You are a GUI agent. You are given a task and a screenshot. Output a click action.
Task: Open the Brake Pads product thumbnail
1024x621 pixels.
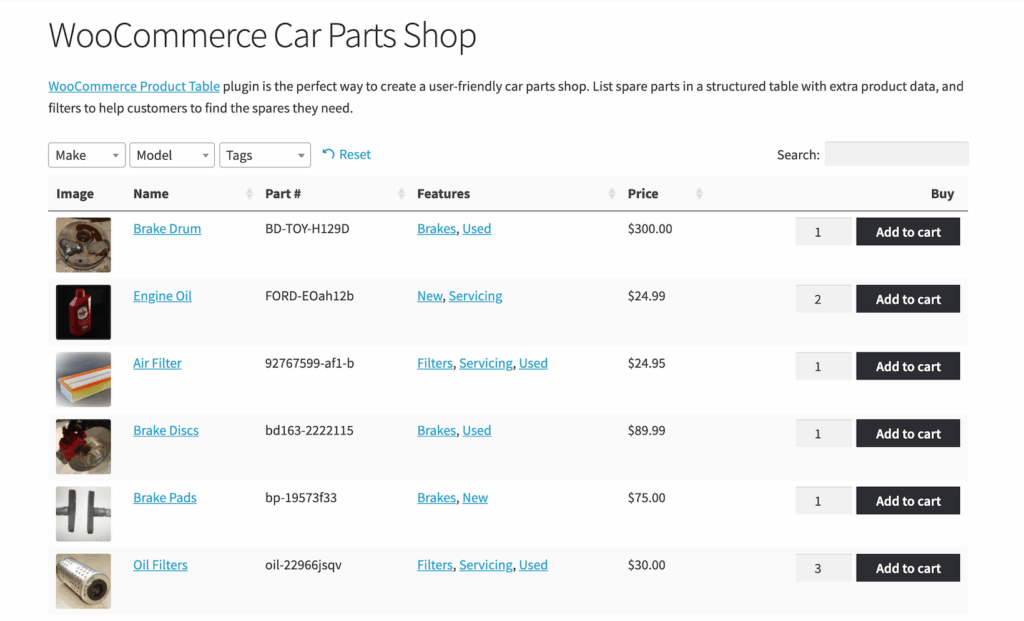click(x=84, y=514)
